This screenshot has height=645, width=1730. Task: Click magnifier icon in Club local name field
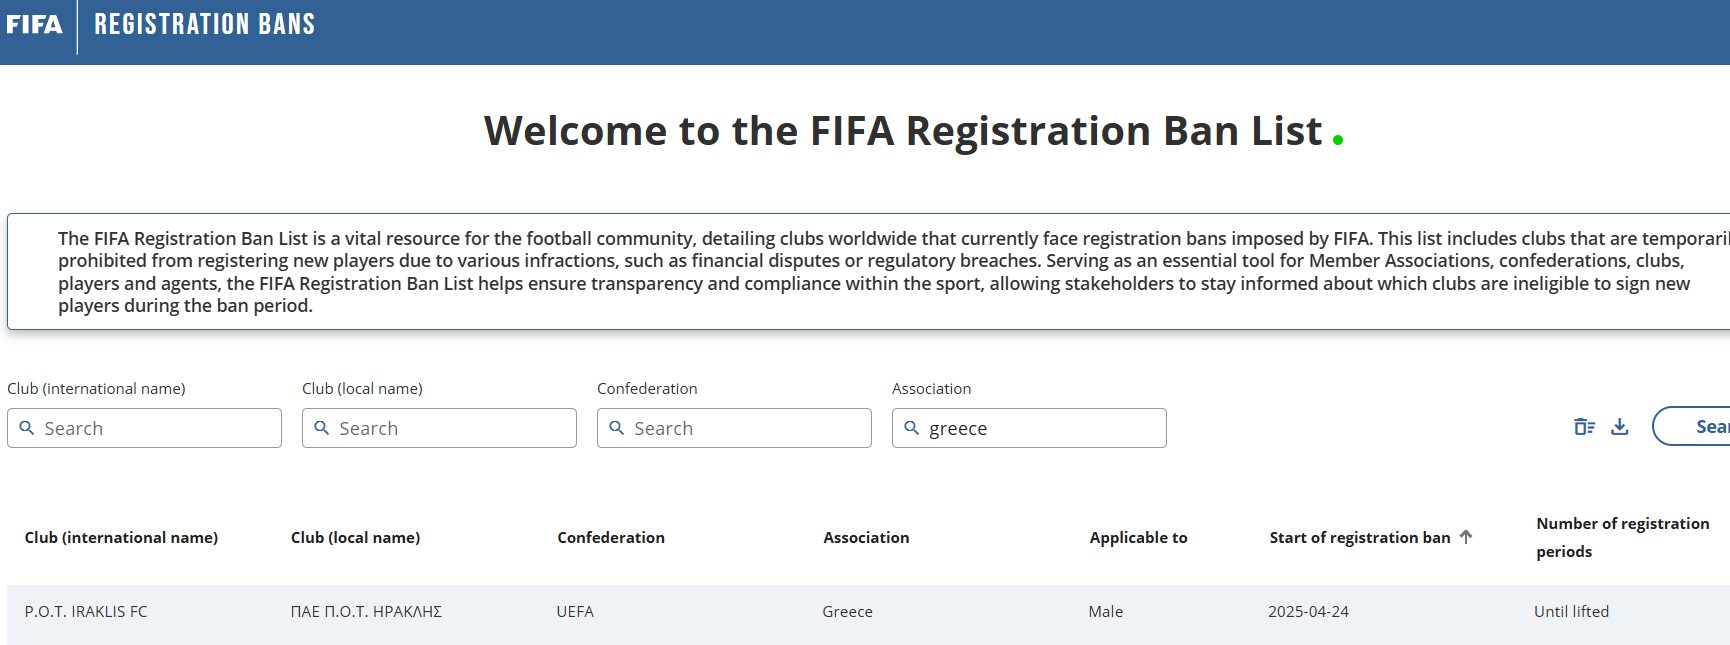coord(322,428)
